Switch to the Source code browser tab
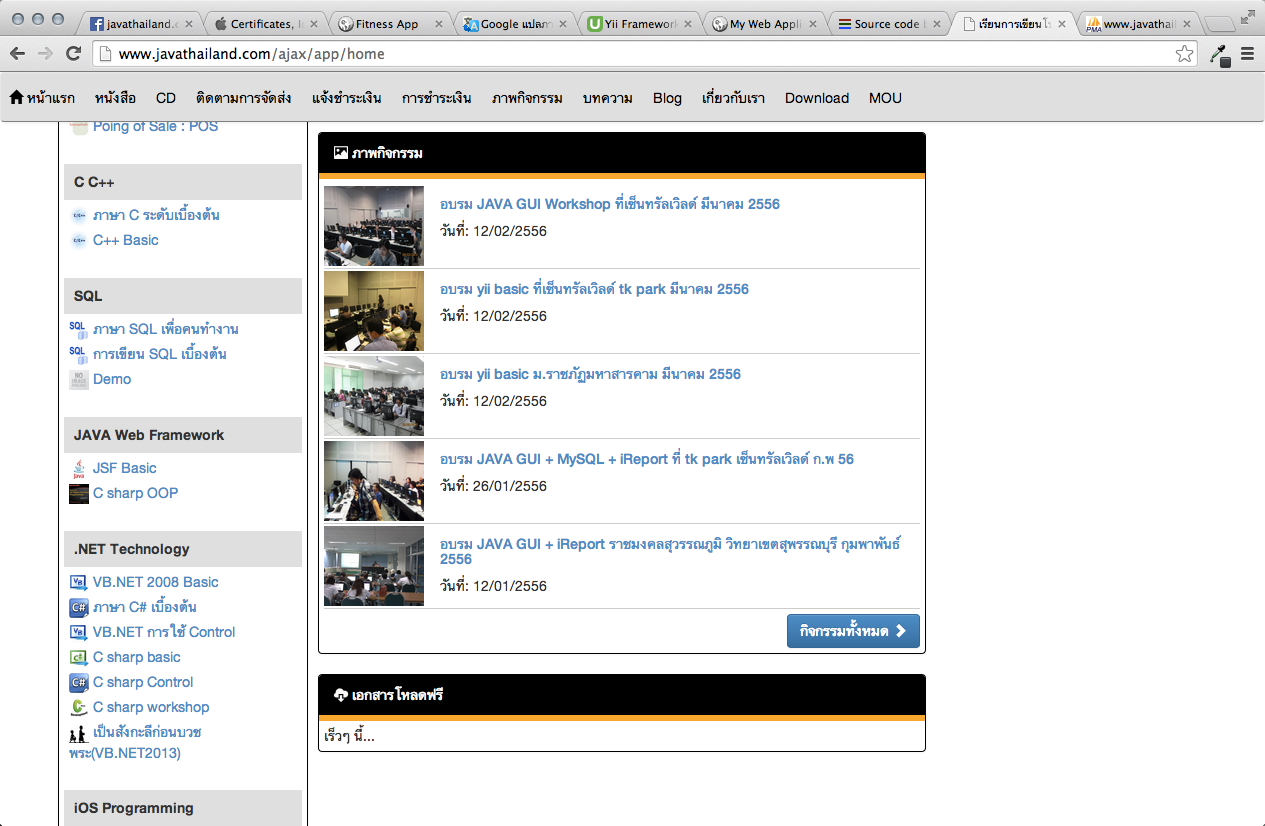Image resolution: width=1265 pixels, height=826 pixels. [890, 24]
